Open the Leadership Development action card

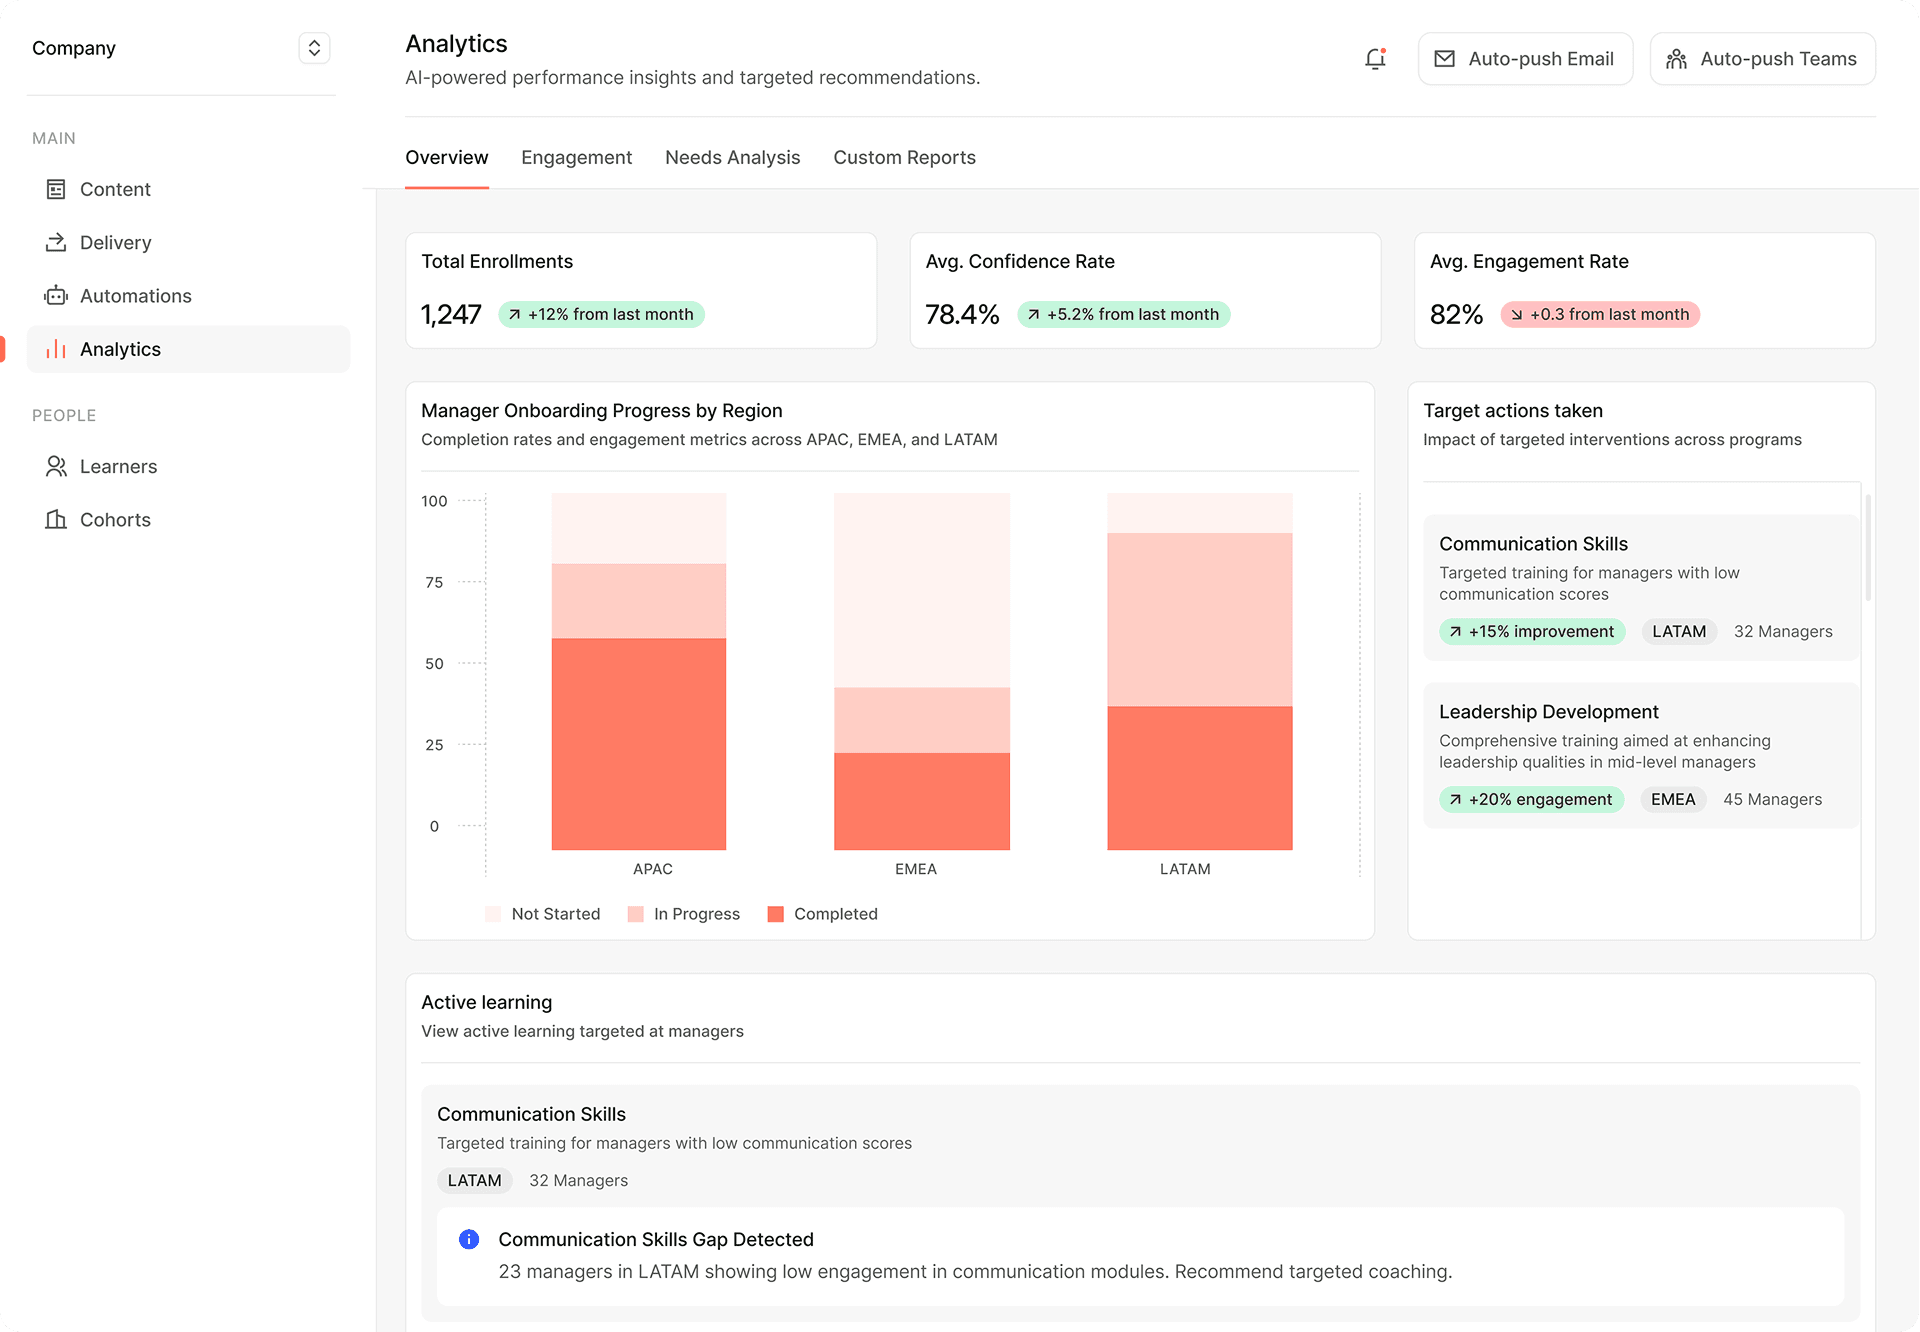[x=1640, y=754]
